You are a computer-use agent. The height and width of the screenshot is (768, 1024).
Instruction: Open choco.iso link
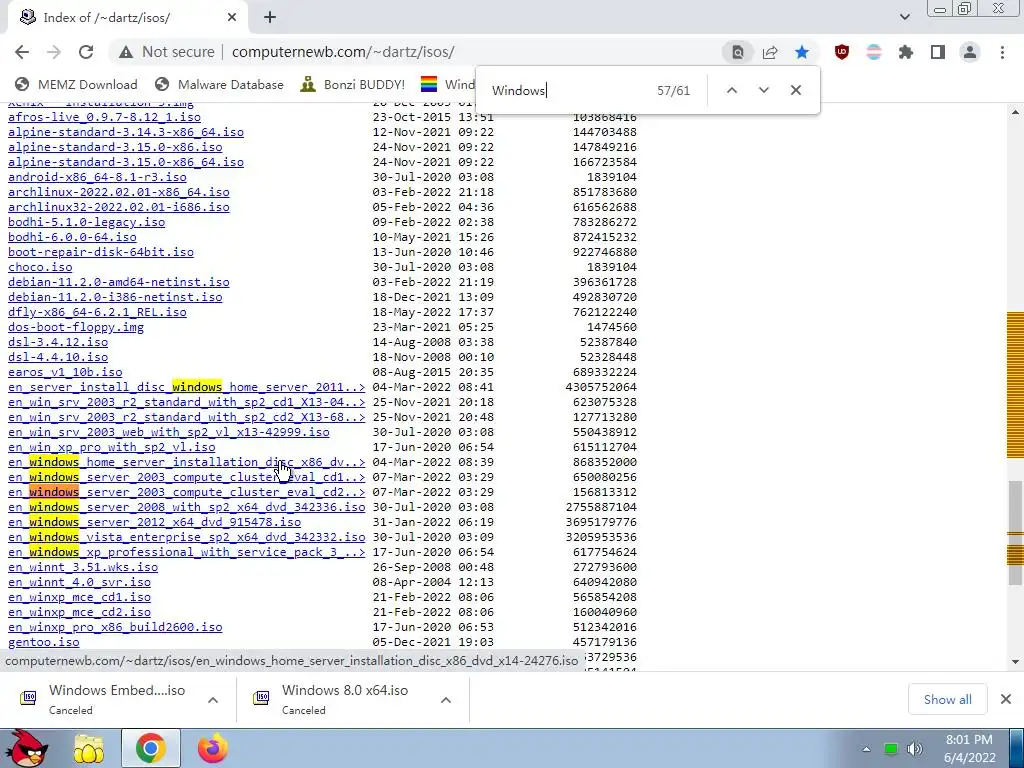pyautogui.click(x=40, y=268)
